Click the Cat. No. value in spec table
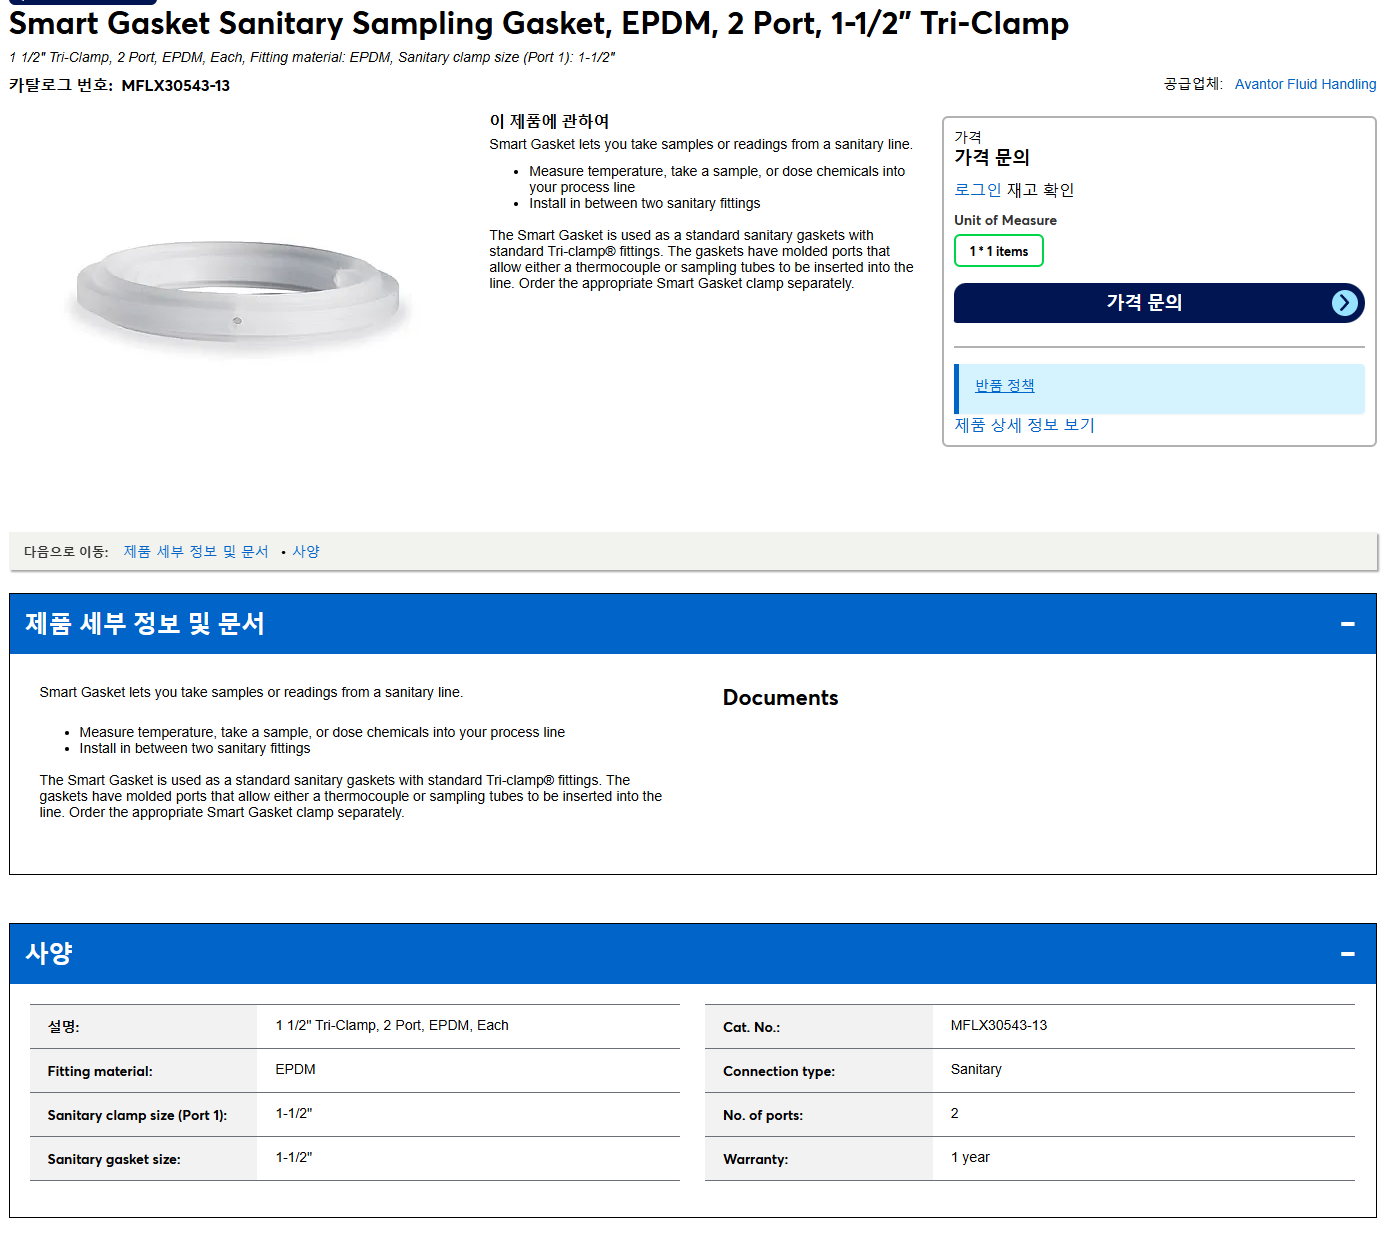 coord(998,1025)
